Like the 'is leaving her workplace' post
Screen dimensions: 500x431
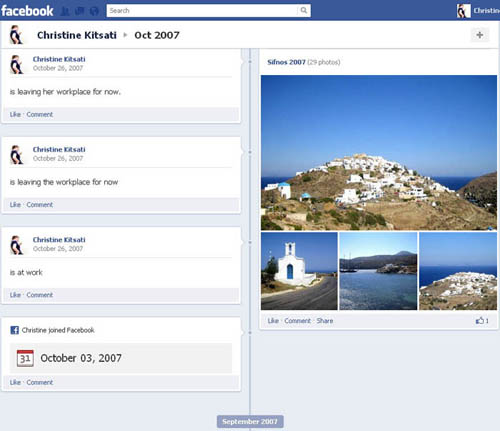tap(15, 114)
